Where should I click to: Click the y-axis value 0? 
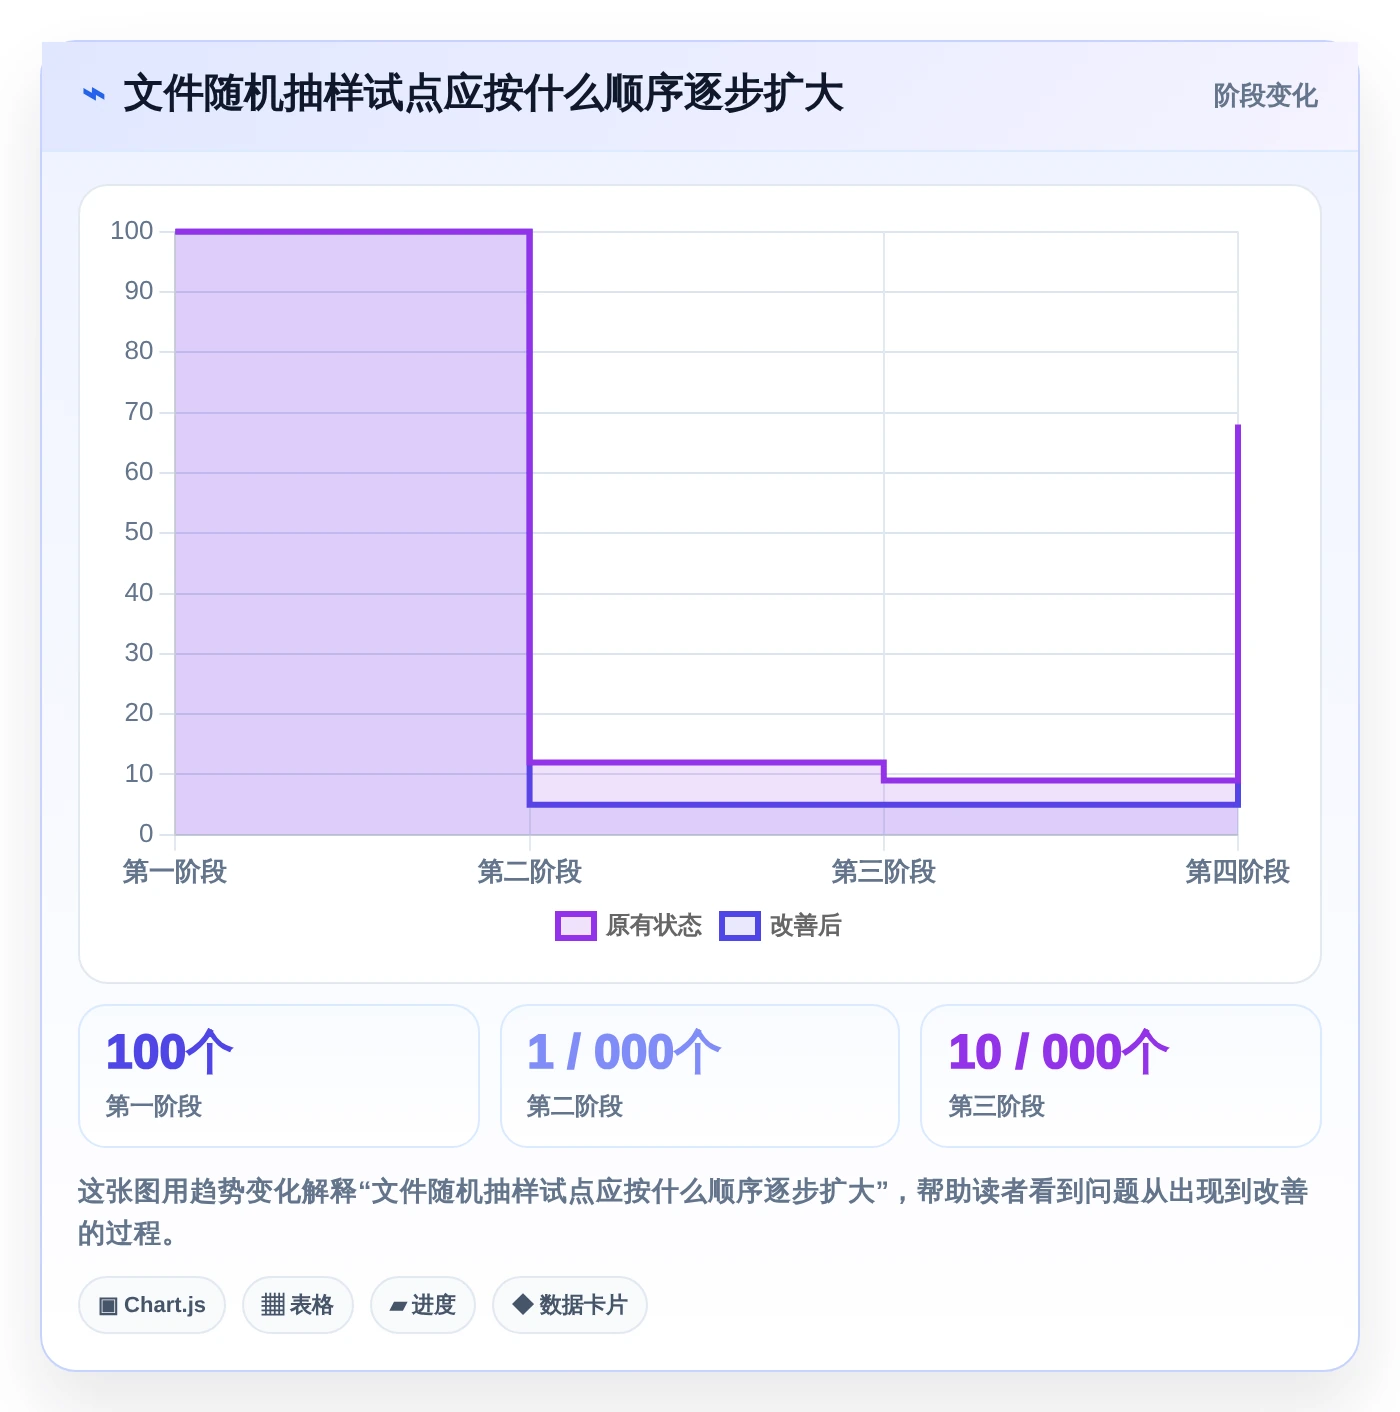146,834
